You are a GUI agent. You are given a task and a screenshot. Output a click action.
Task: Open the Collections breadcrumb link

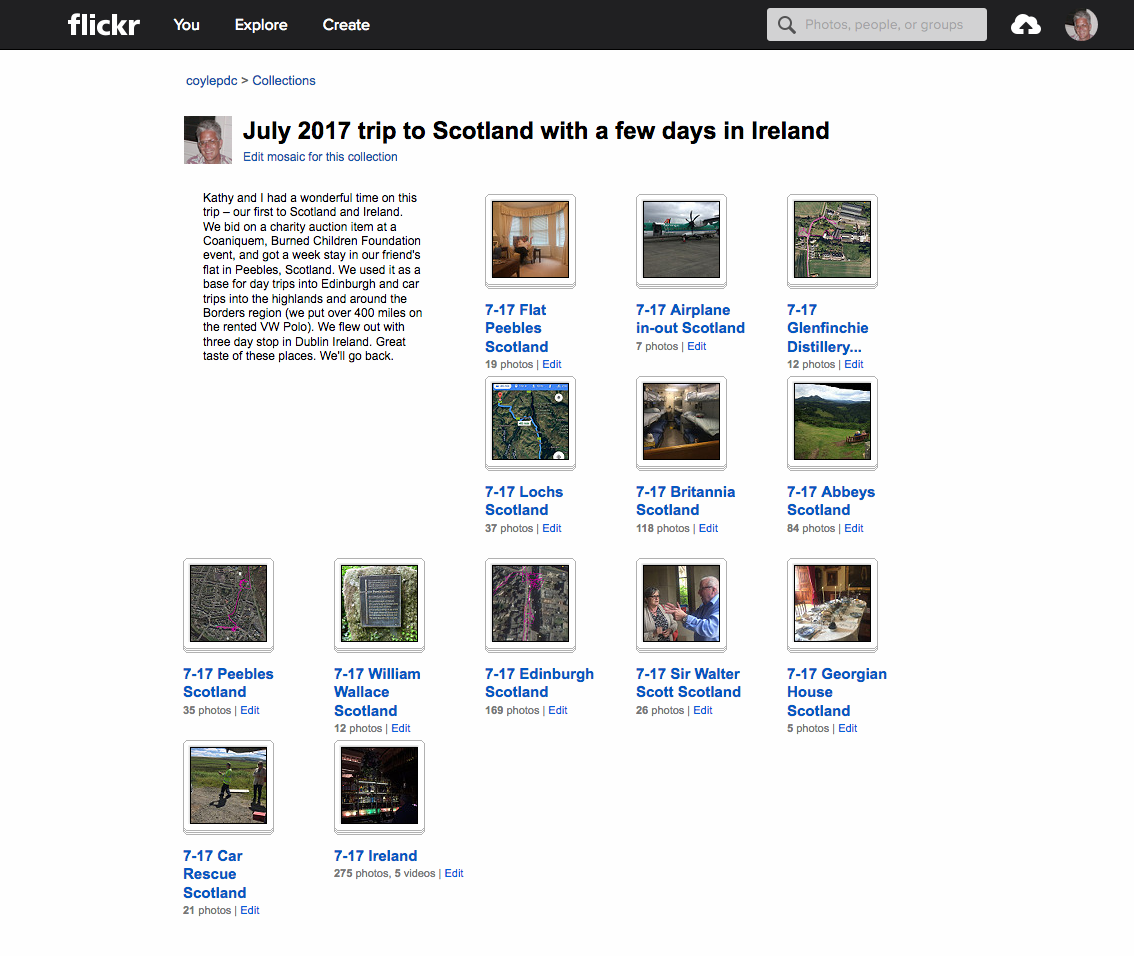(x=284, y=81)
